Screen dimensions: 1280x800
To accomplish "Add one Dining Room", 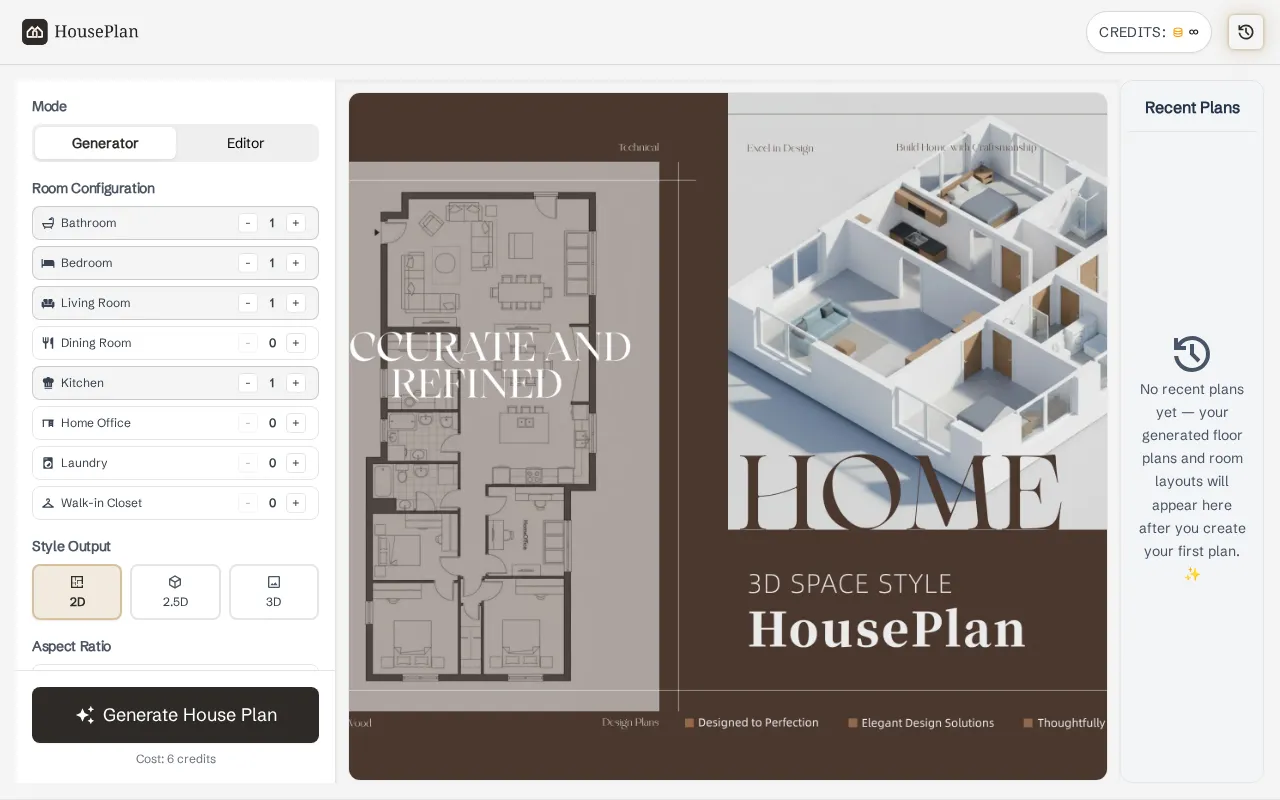I will coord(296,343).
